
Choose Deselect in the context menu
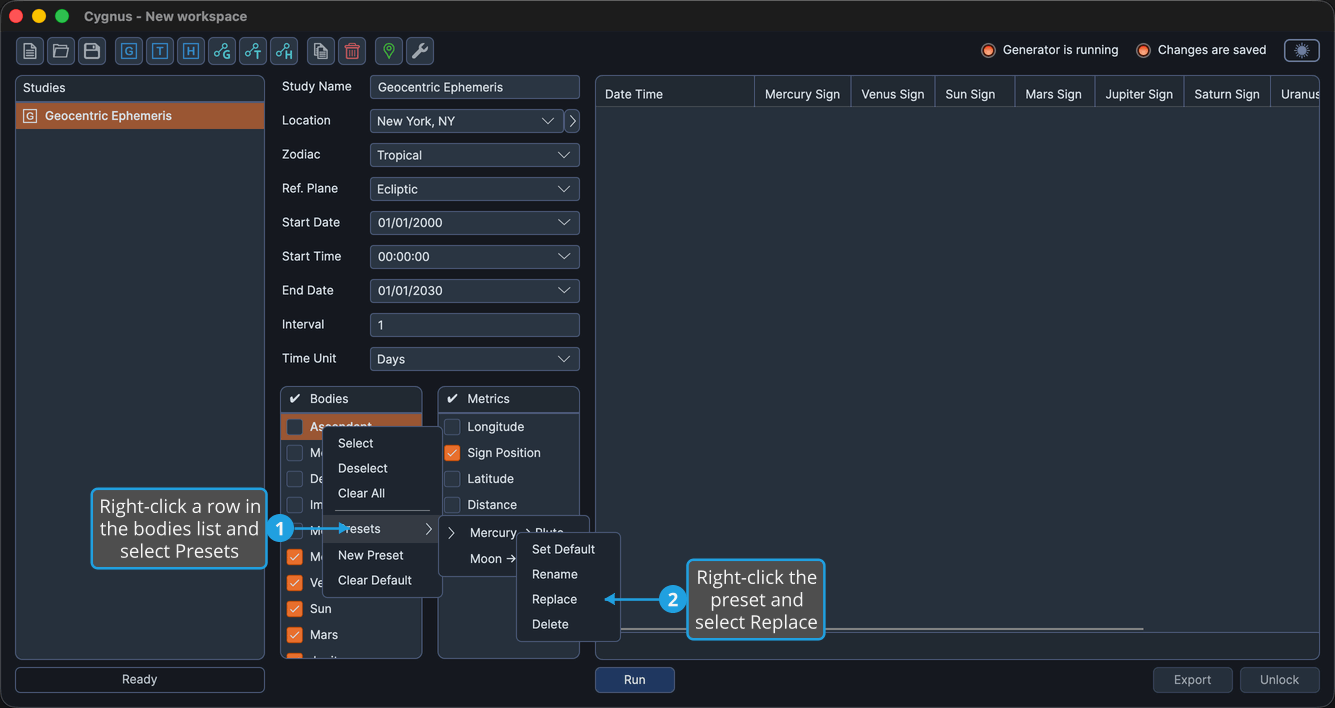click(x=382, y=469)
